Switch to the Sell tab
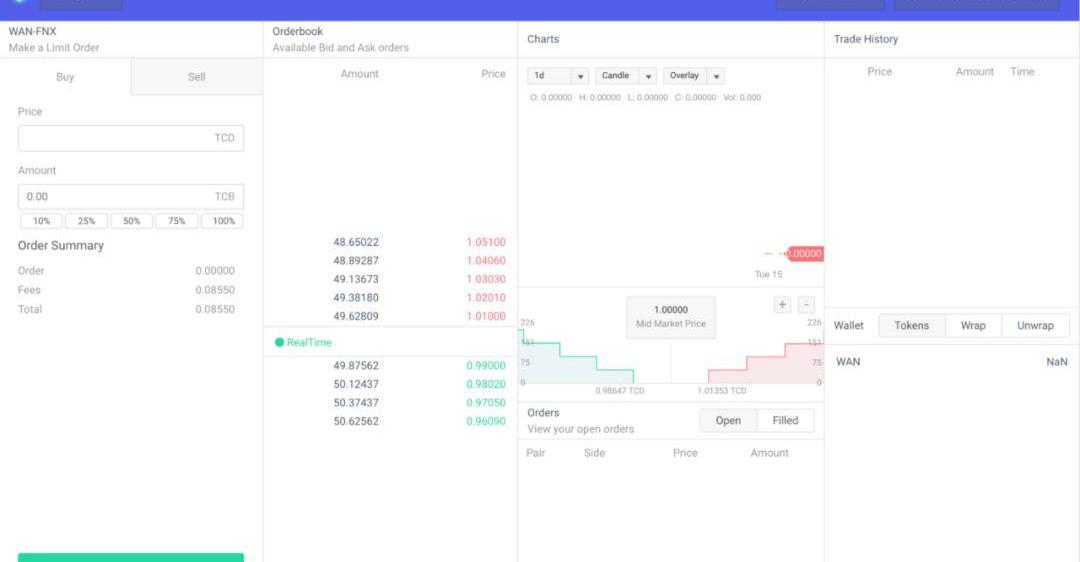Screen dimensions: 1080x562 tap(197, 77)
